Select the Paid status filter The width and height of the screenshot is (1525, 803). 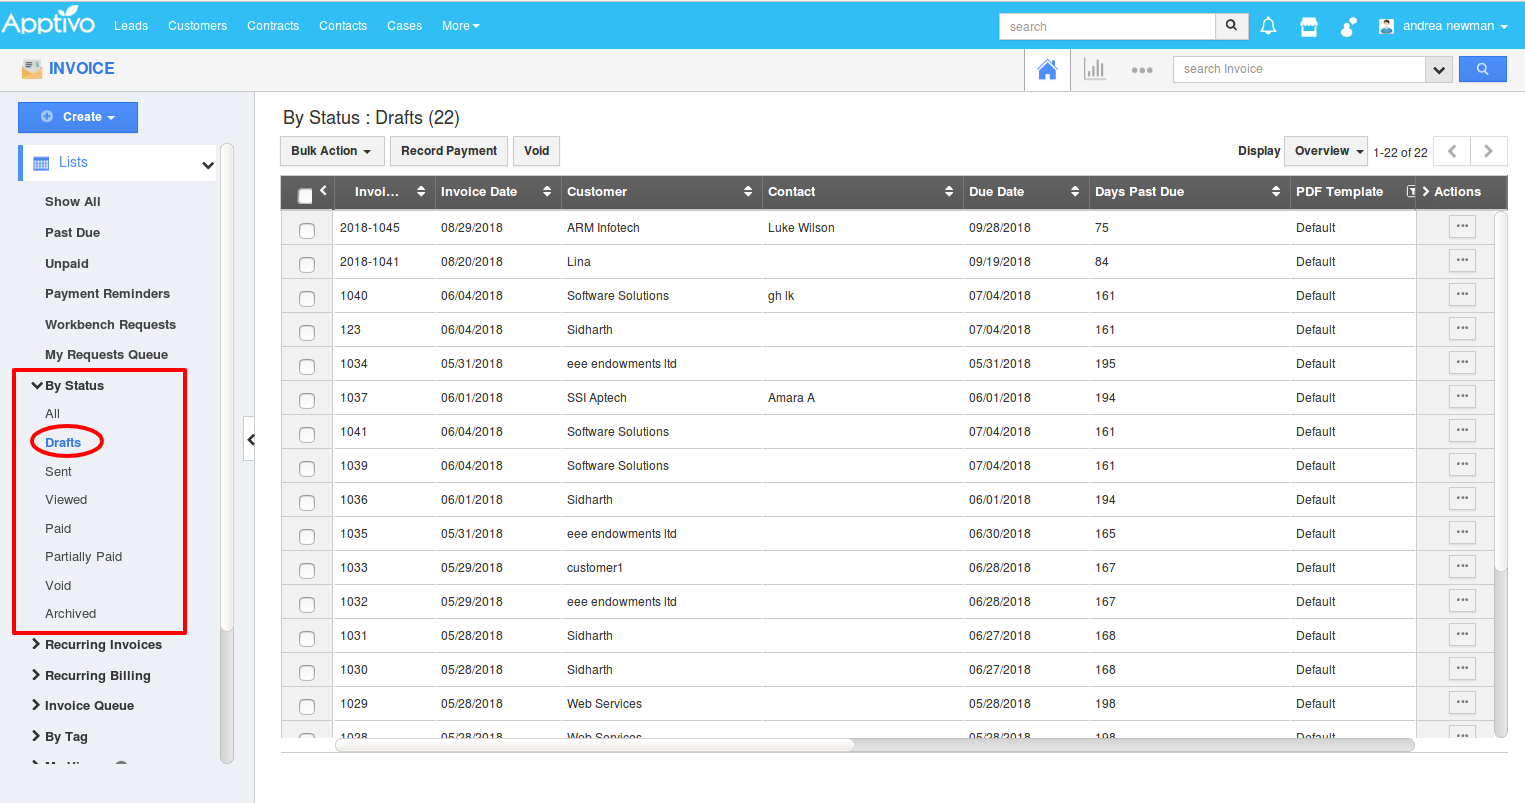(x=58, y=528)
